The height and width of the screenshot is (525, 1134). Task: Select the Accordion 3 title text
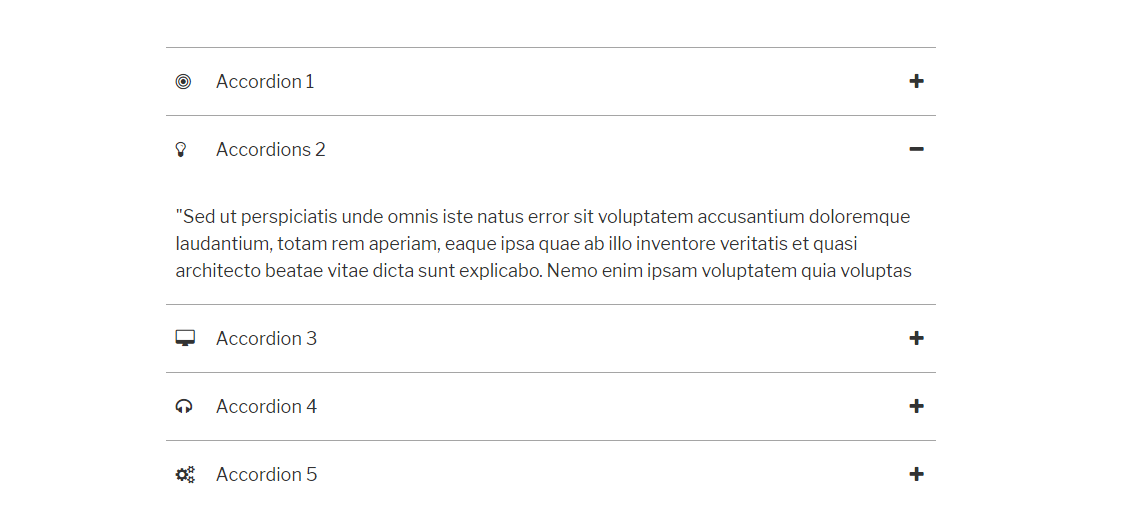click(x=266, y=339)
